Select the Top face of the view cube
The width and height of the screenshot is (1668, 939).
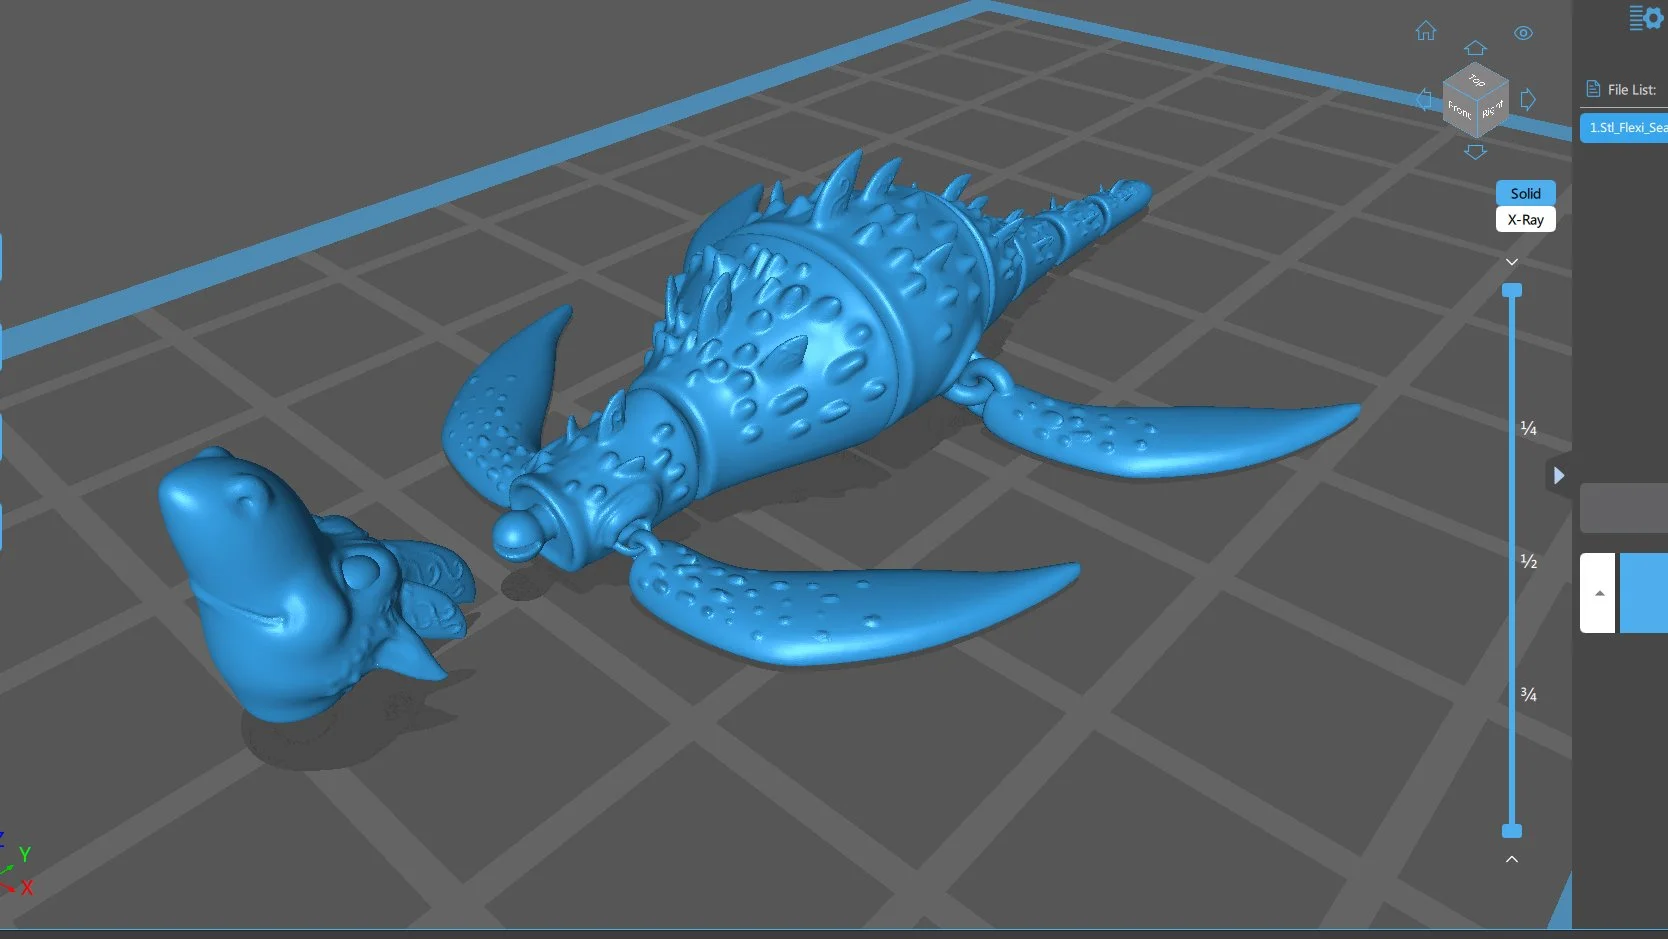click(1476, 80)
